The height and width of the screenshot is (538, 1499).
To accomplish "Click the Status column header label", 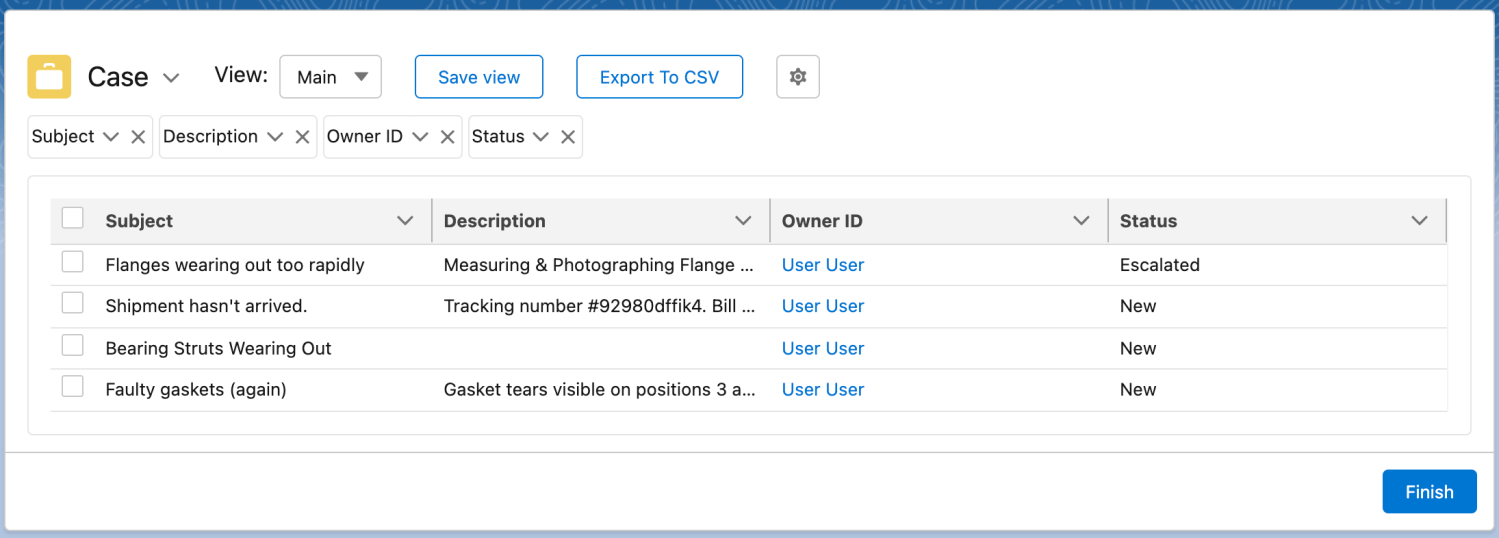I will click(1148, 221).
